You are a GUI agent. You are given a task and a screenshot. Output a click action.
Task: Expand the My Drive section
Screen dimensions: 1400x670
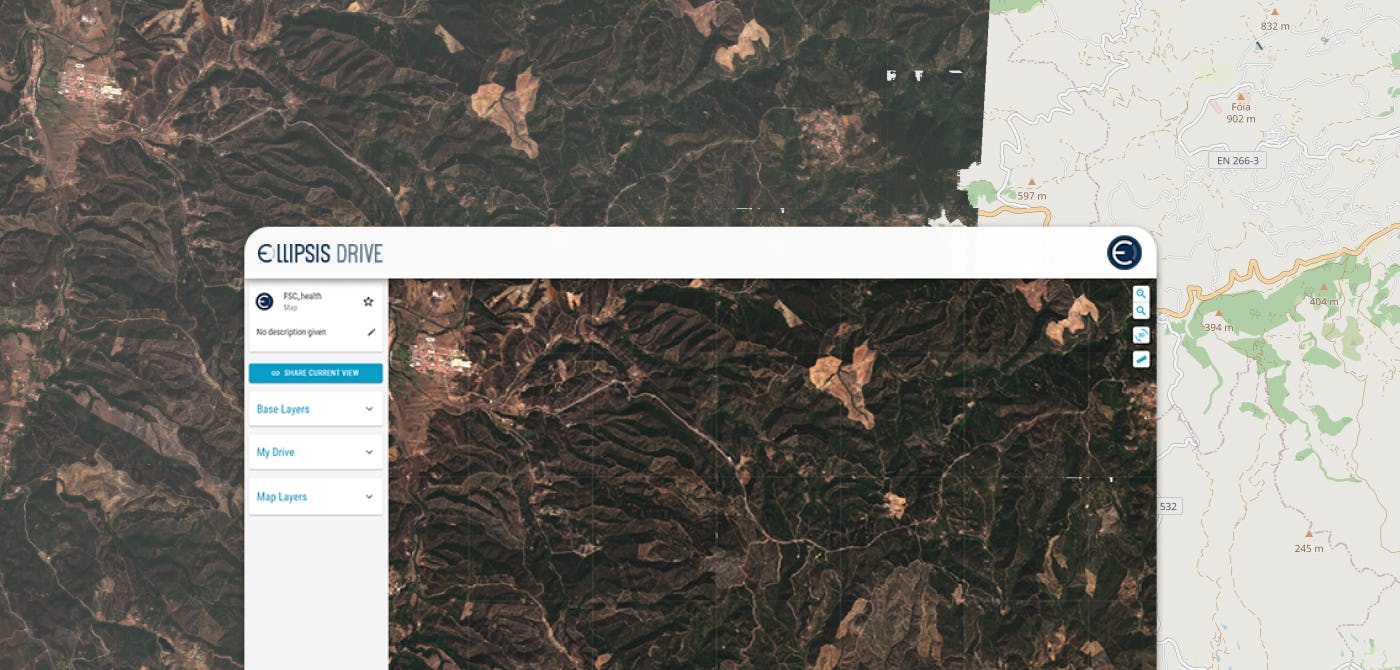click(316, 452)
